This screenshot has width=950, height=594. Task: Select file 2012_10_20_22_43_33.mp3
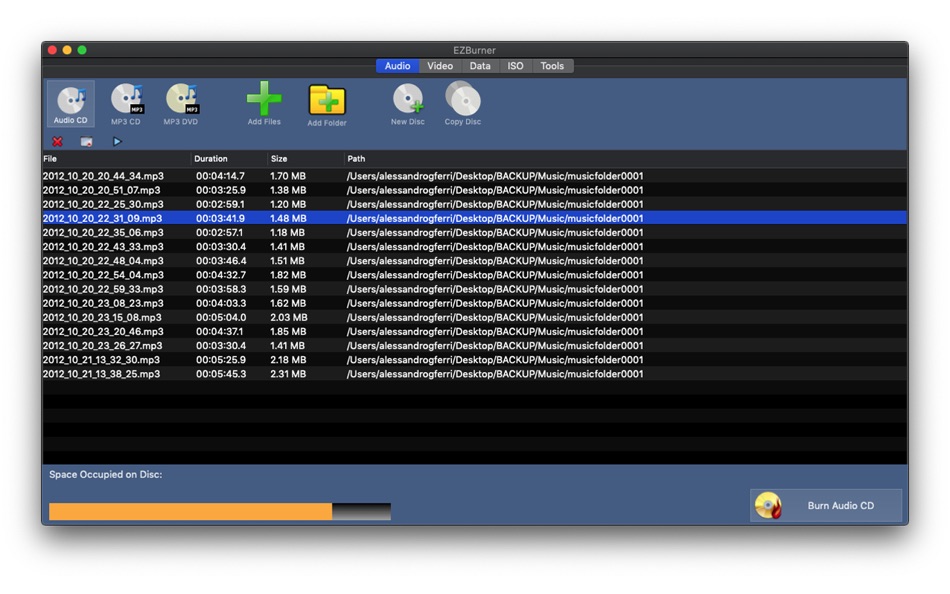point(103,247)
